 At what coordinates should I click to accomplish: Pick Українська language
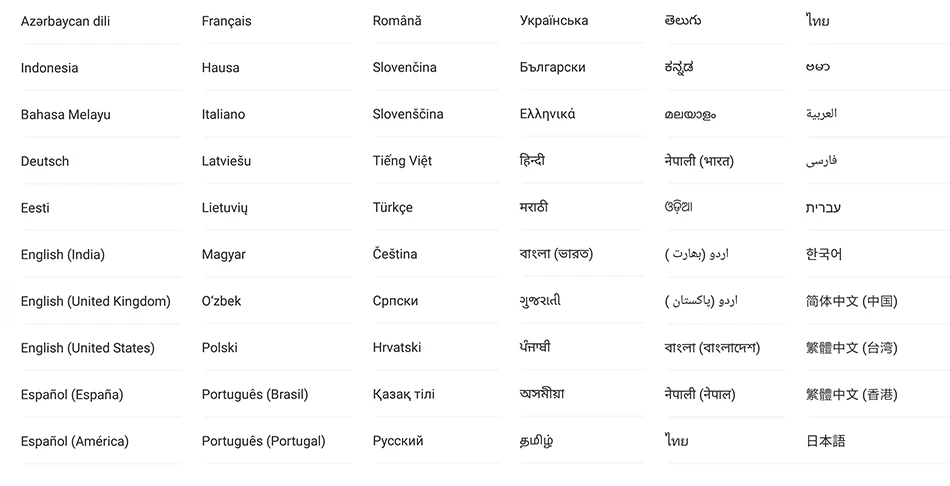554,21
